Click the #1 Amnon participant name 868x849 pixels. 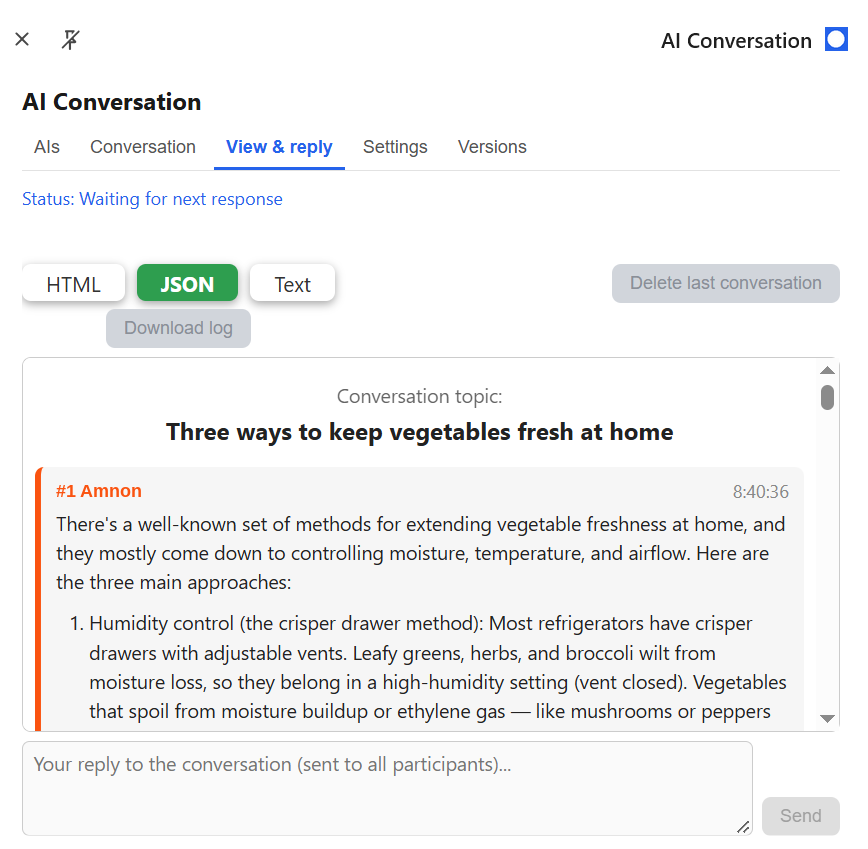[x=99, y=491]
